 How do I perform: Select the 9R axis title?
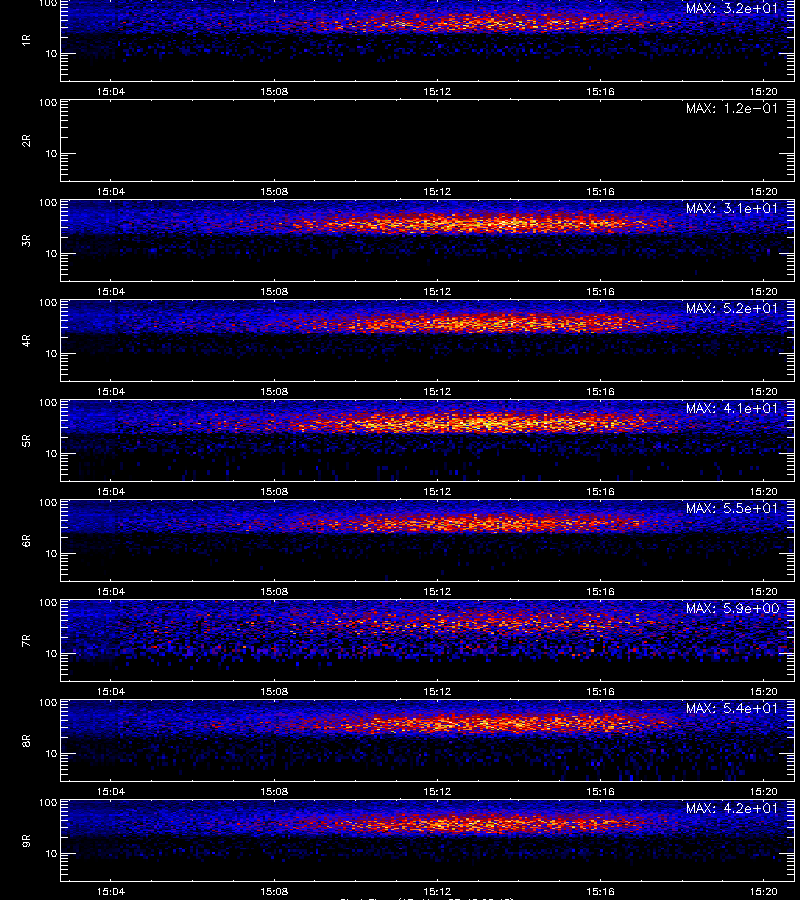[x=26, y=840]
